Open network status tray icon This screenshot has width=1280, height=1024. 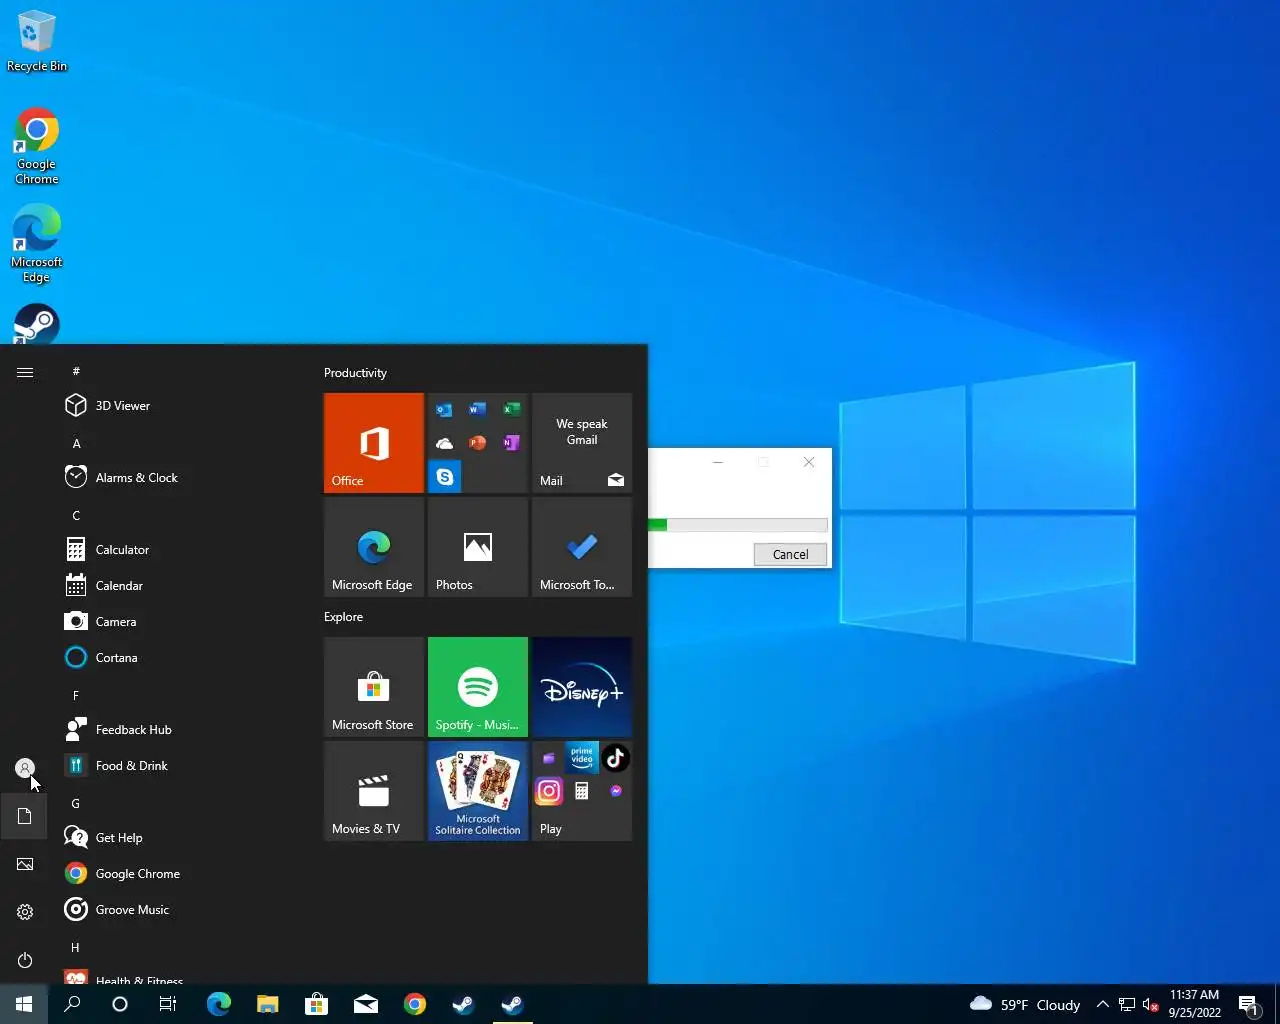1126,1004
